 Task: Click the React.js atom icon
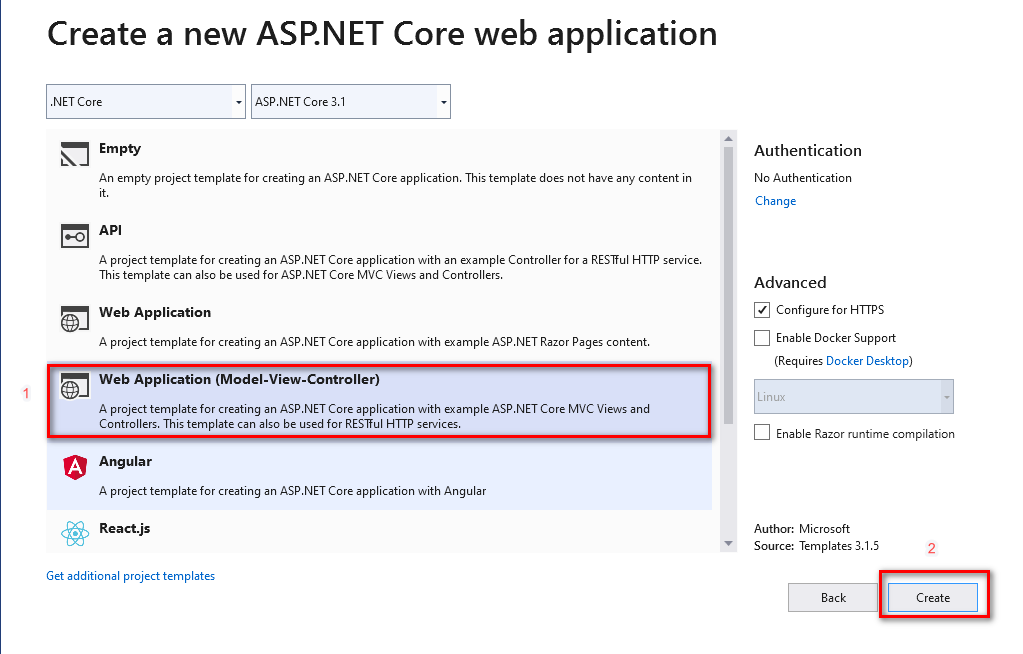tap(75, 534)
